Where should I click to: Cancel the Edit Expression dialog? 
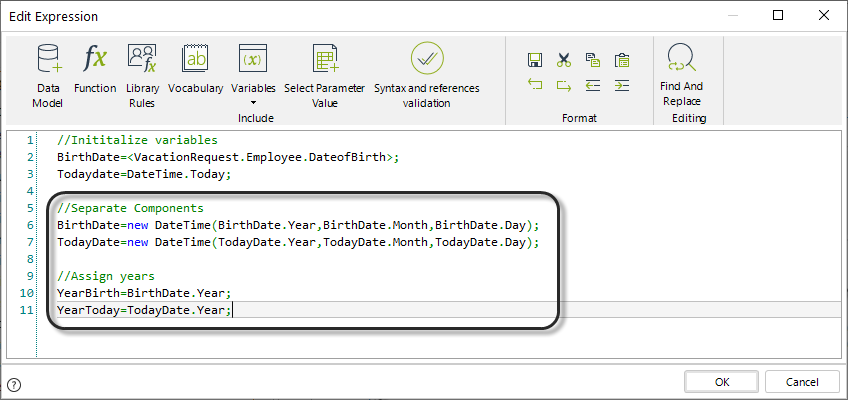click(x=802, y=382)
